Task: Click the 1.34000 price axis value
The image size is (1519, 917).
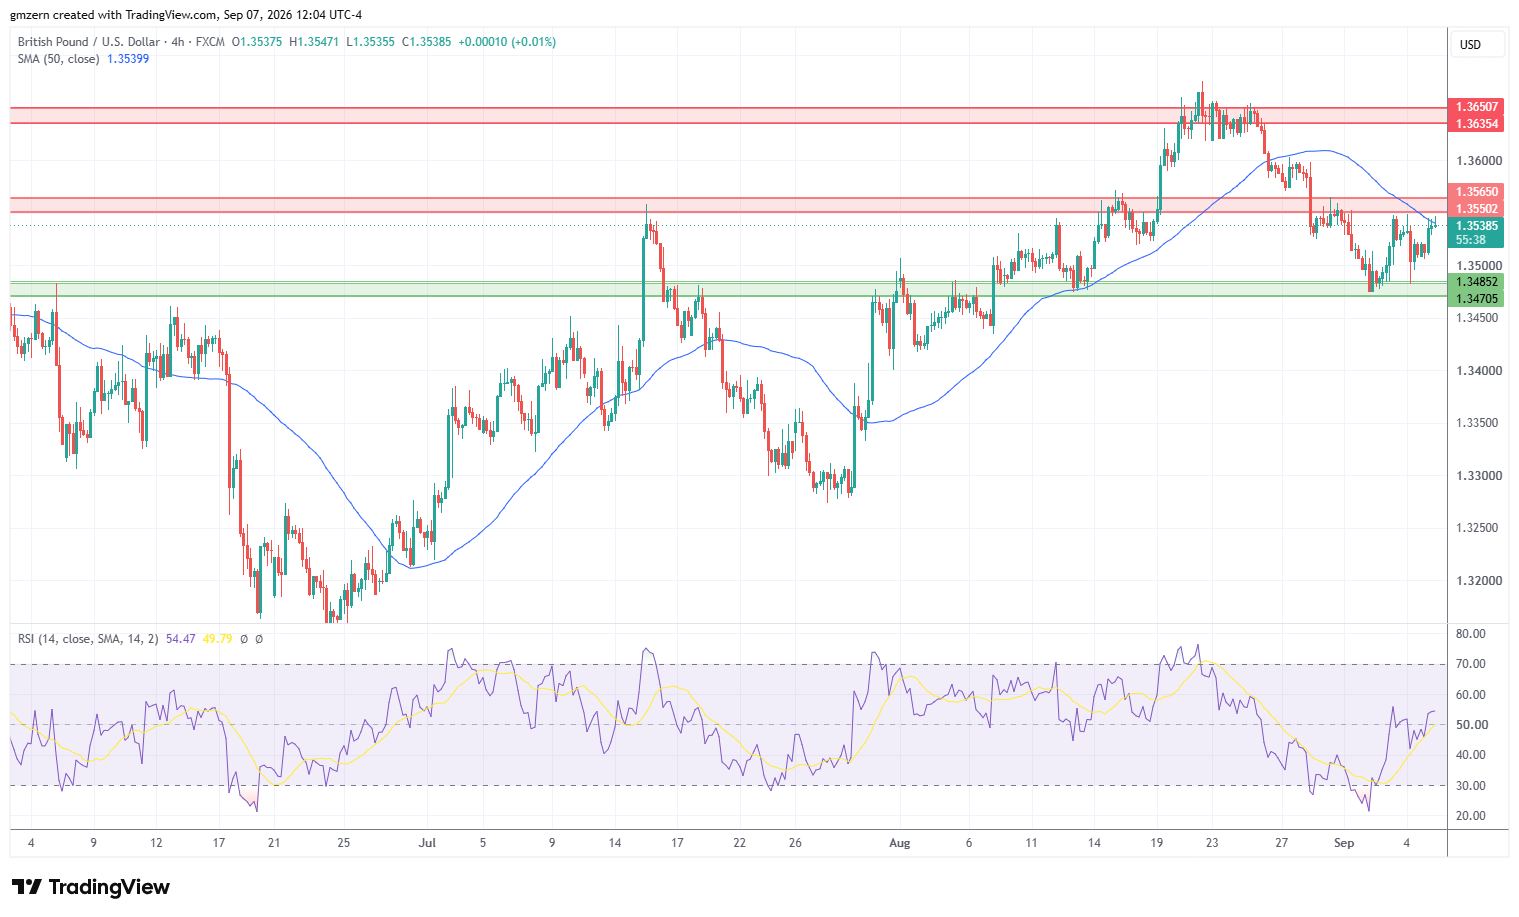Action: point(1479,371)
